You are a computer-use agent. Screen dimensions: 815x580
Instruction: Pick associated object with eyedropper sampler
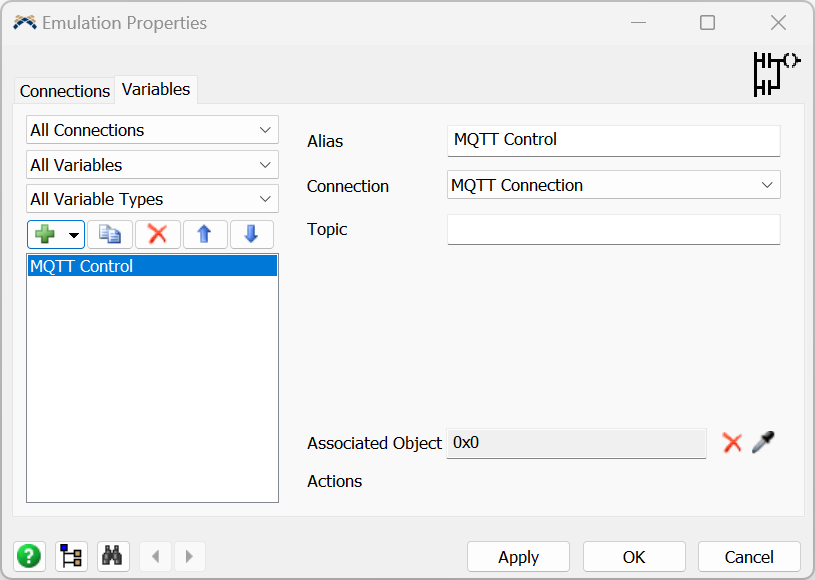763,442
